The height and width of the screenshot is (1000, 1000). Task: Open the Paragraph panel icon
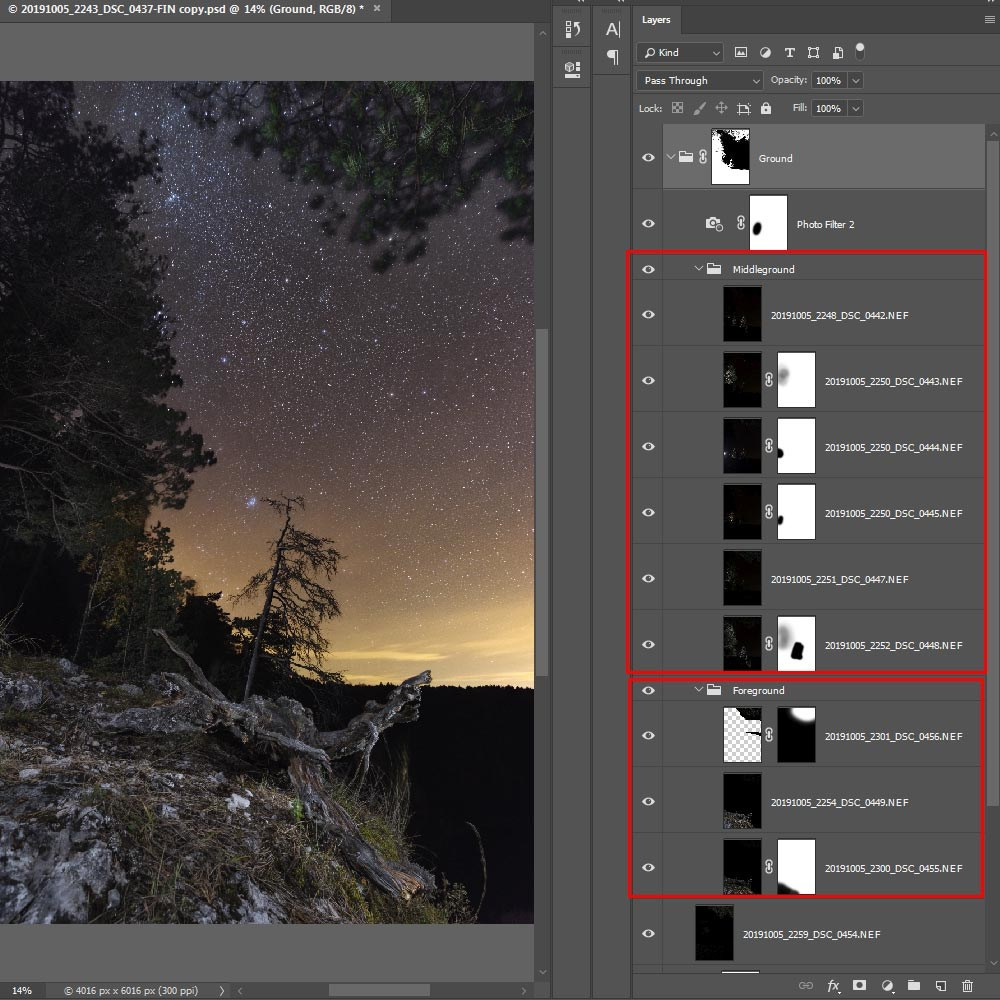(x=612, y=58)
